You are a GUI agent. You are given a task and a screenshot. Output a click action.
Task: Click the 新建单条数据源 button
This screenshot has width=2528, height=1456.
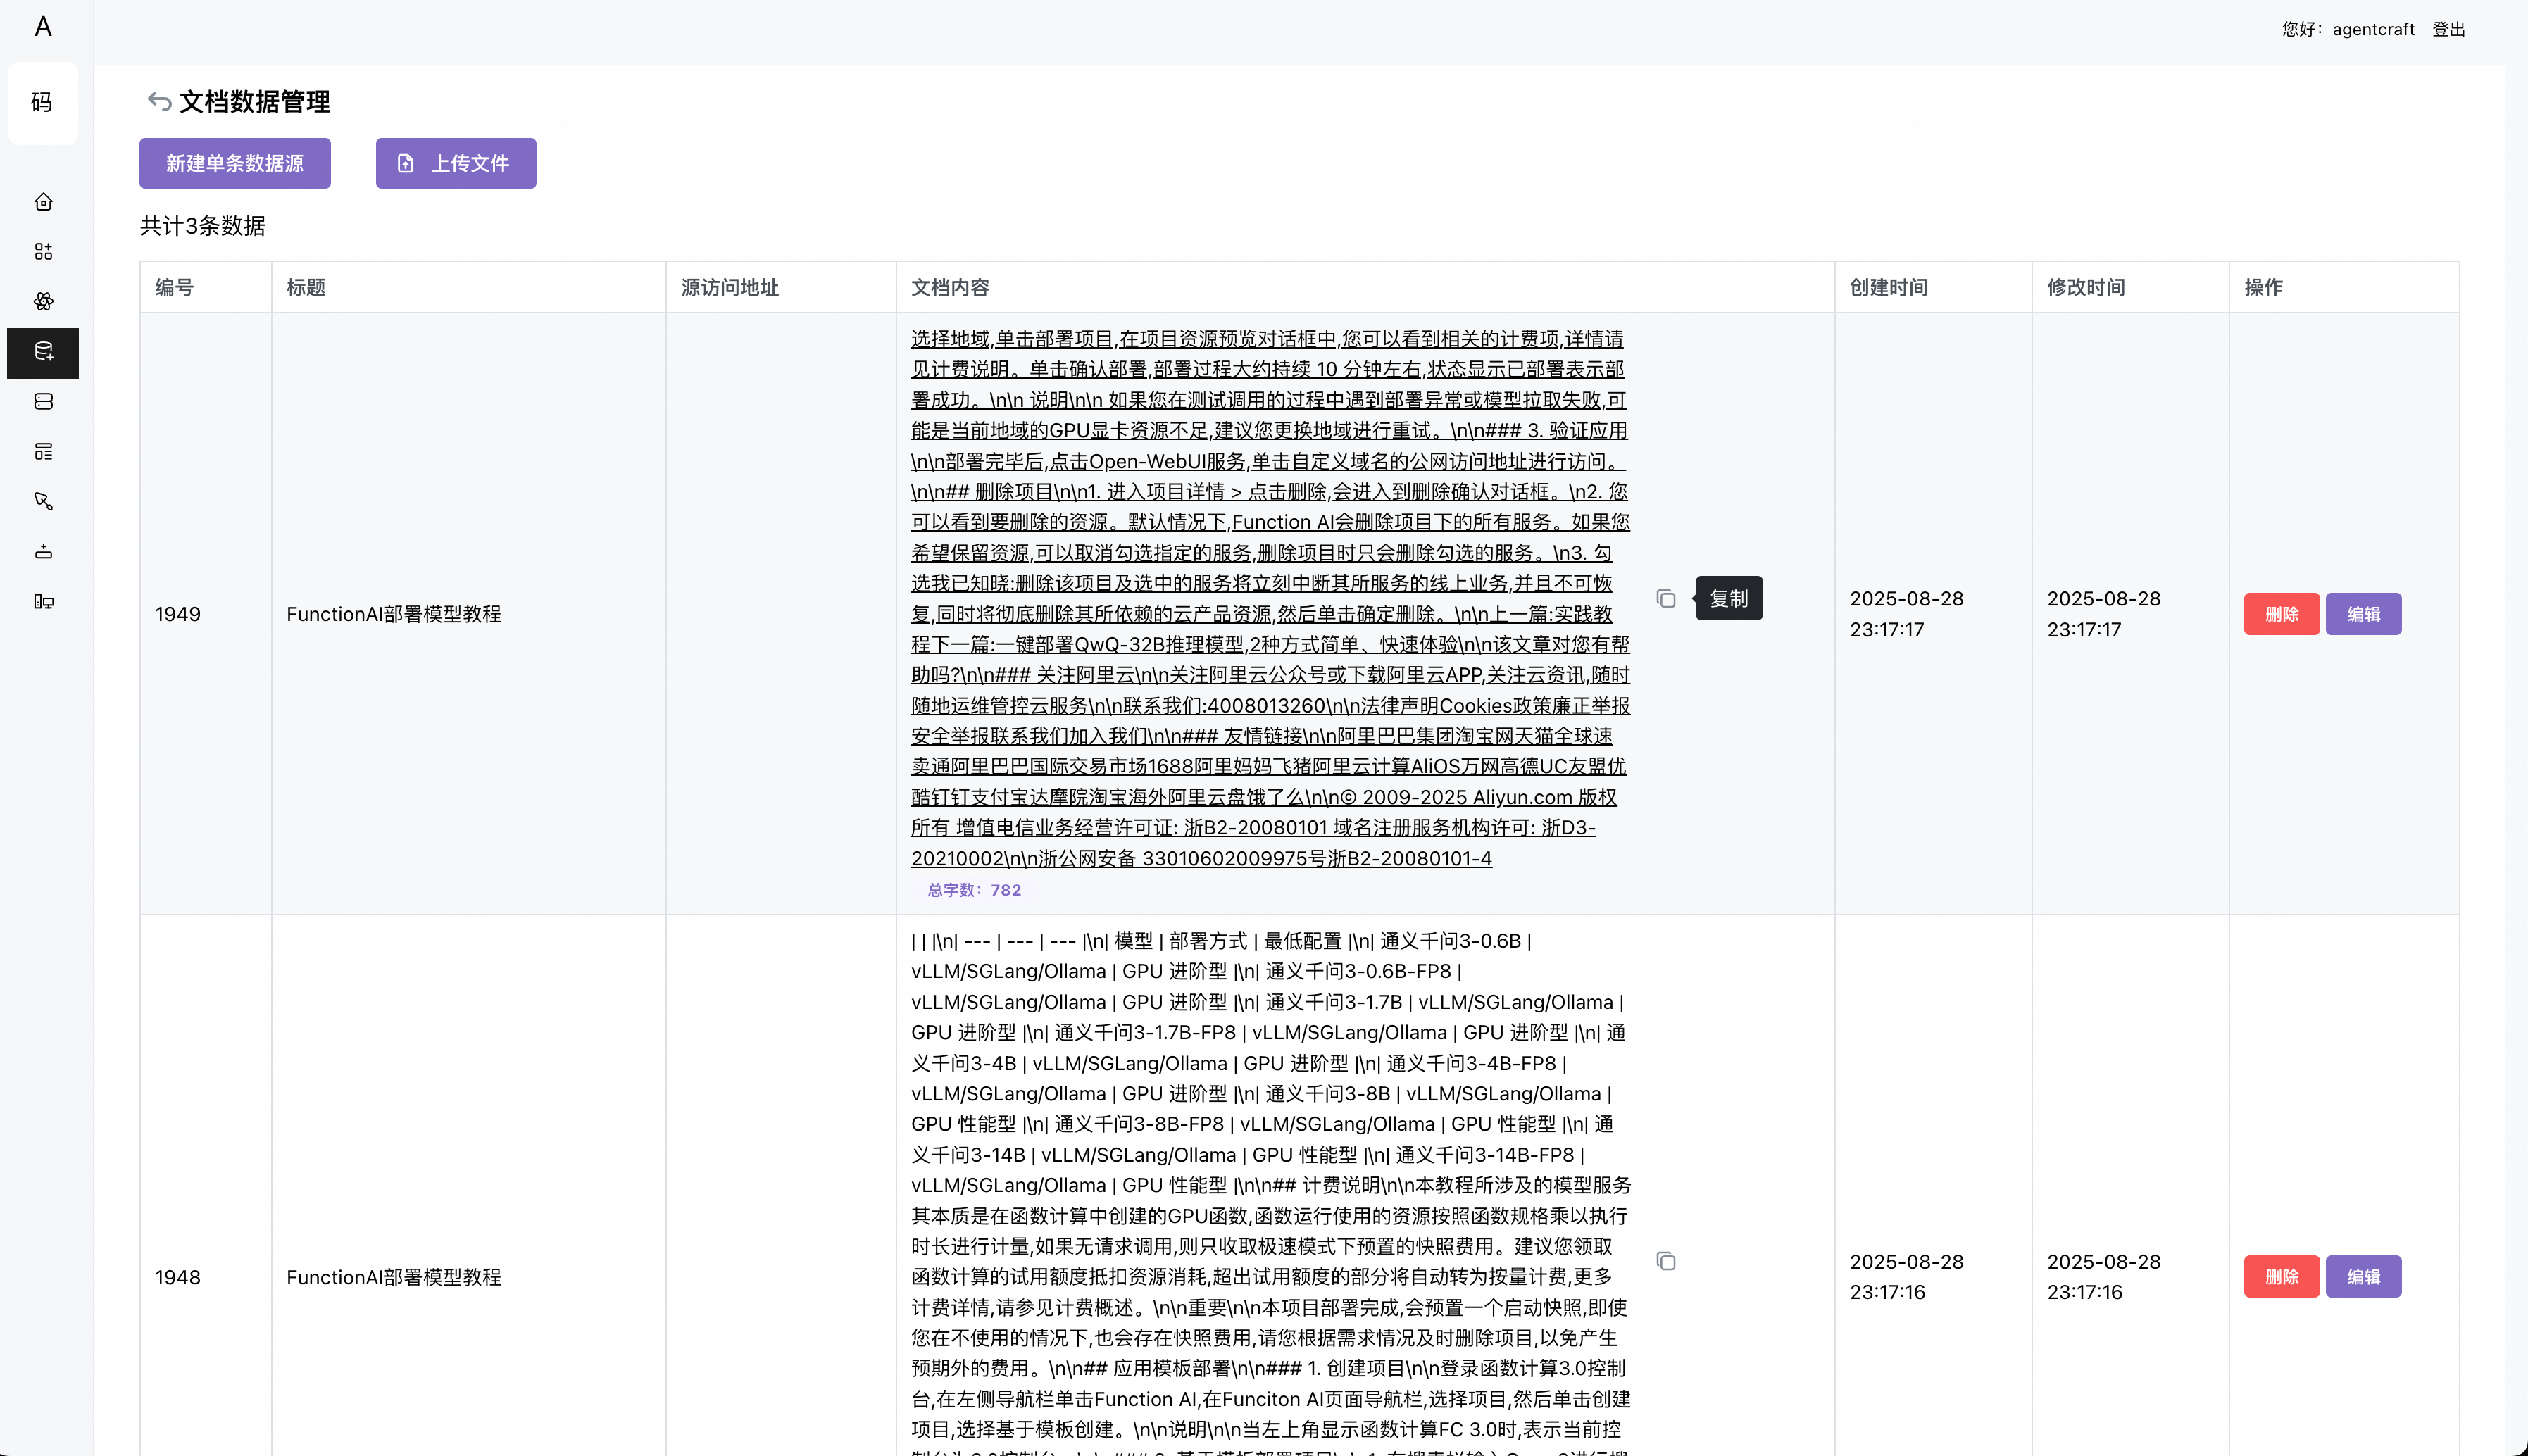[x=235, y=163]
